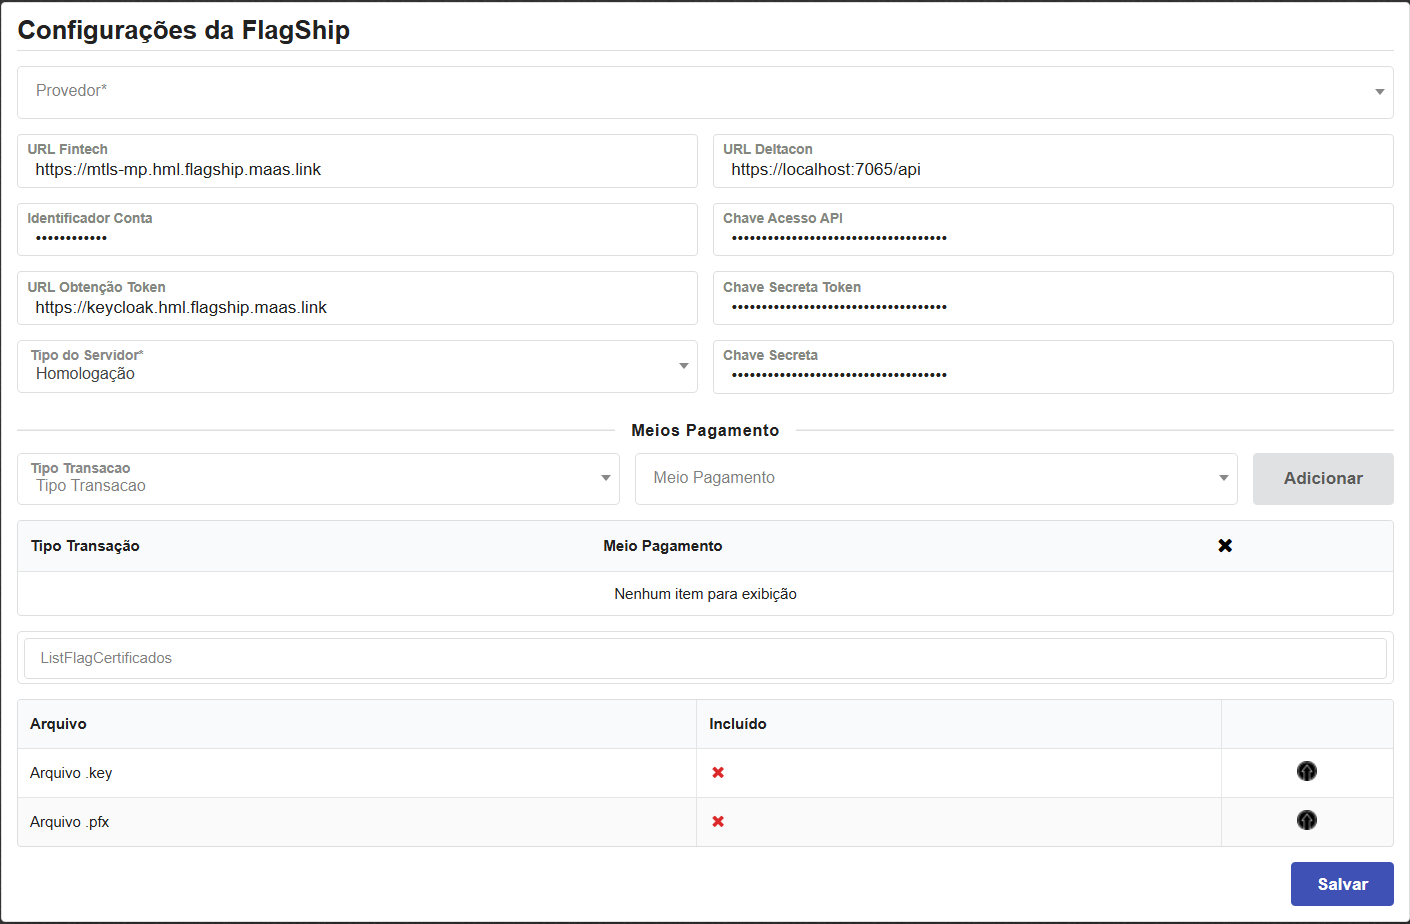The width and height of the screenshot is (1410, 924).
Task: Click the Chave Acesso API field
Action: pos(1053,238)
